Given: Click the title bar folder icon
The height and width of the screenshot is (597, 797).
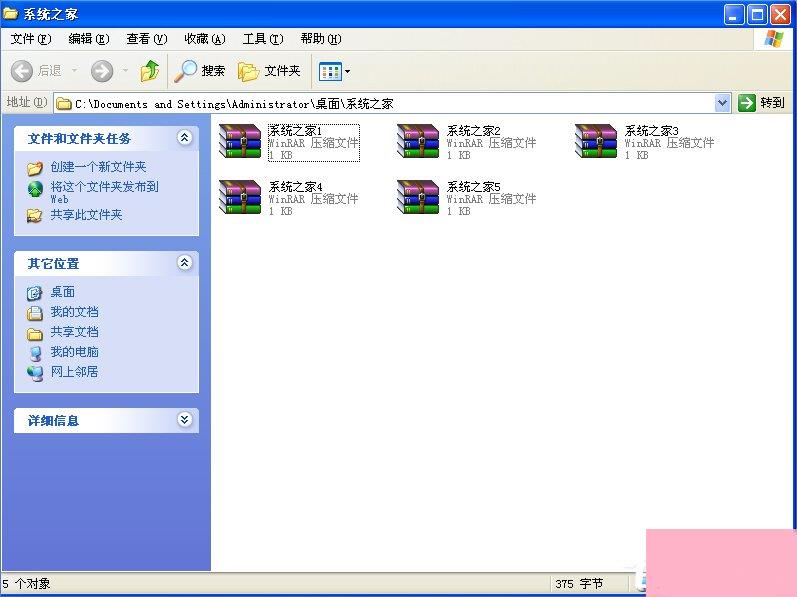Looking at the screenshot, I should point(11,14).
